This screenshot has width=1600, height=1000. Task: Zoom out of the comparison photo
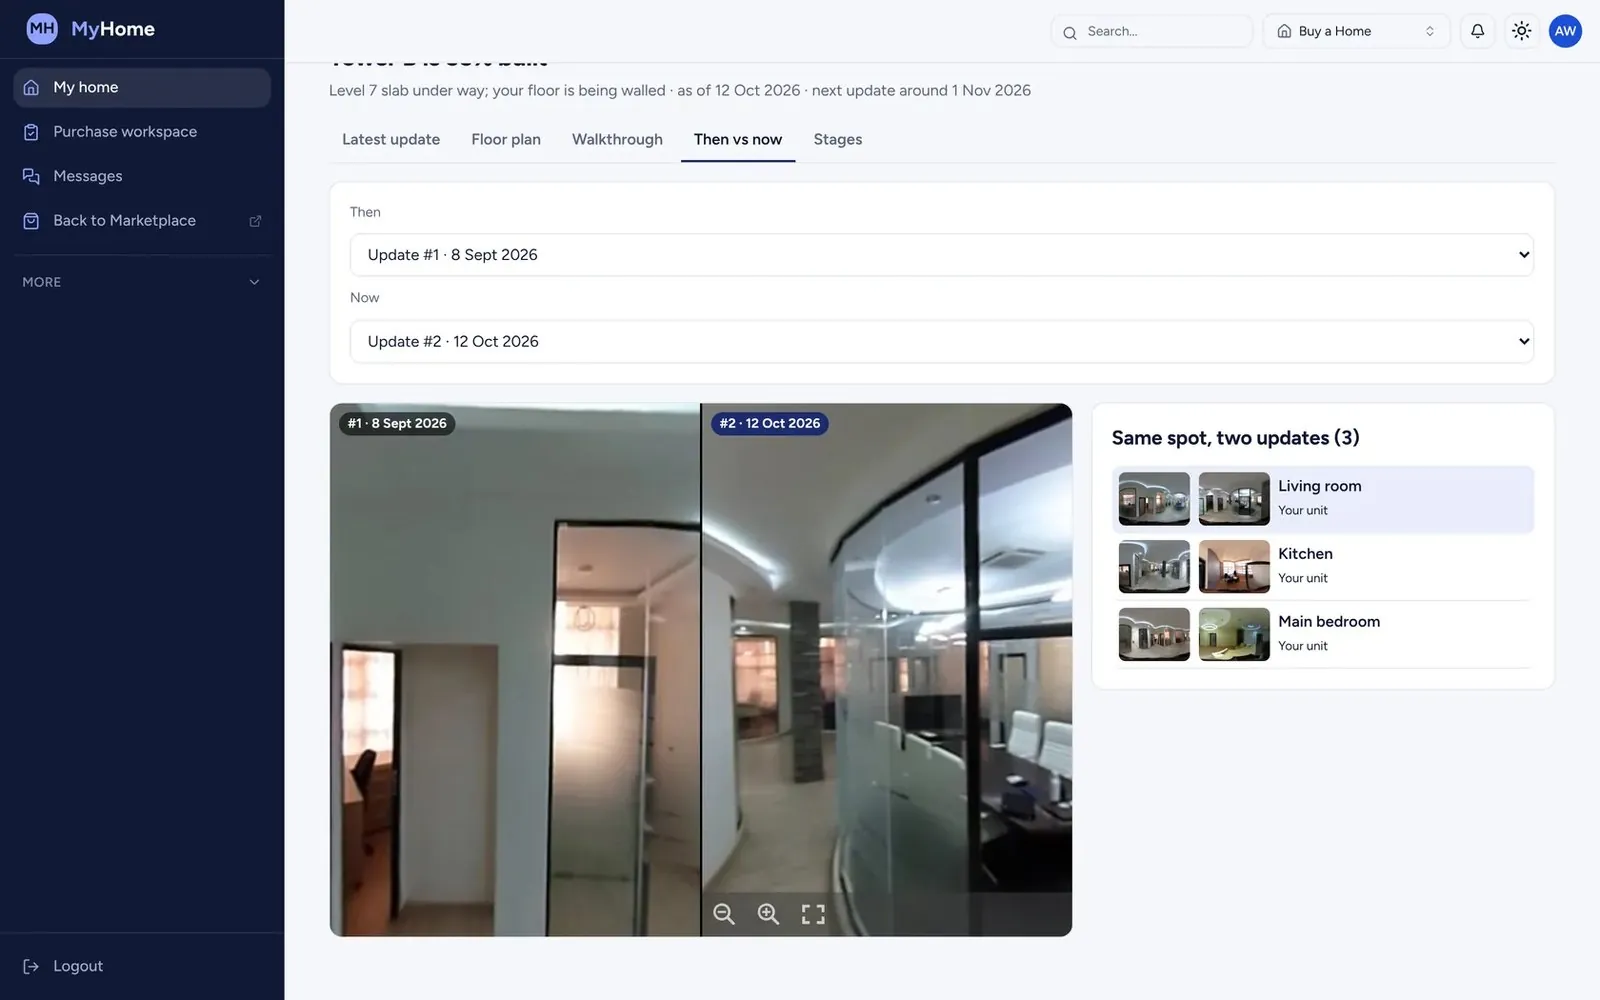[x=724, y=914]
